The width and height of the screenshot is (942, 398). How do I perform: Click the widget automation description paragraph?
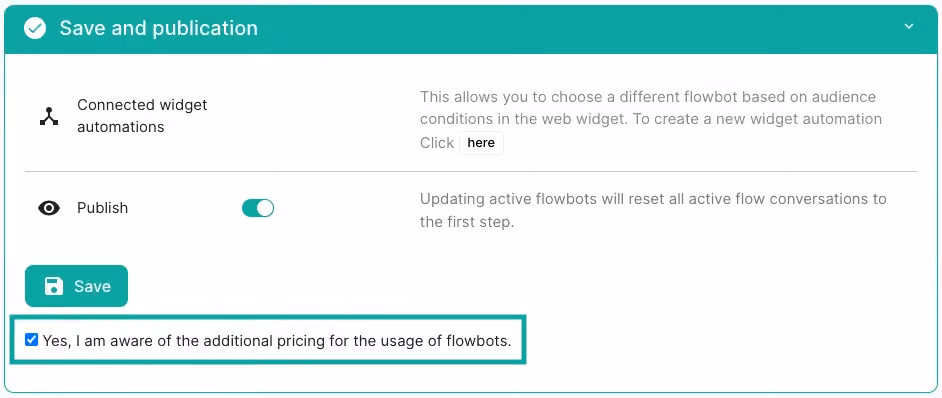[x=651, y=120]
